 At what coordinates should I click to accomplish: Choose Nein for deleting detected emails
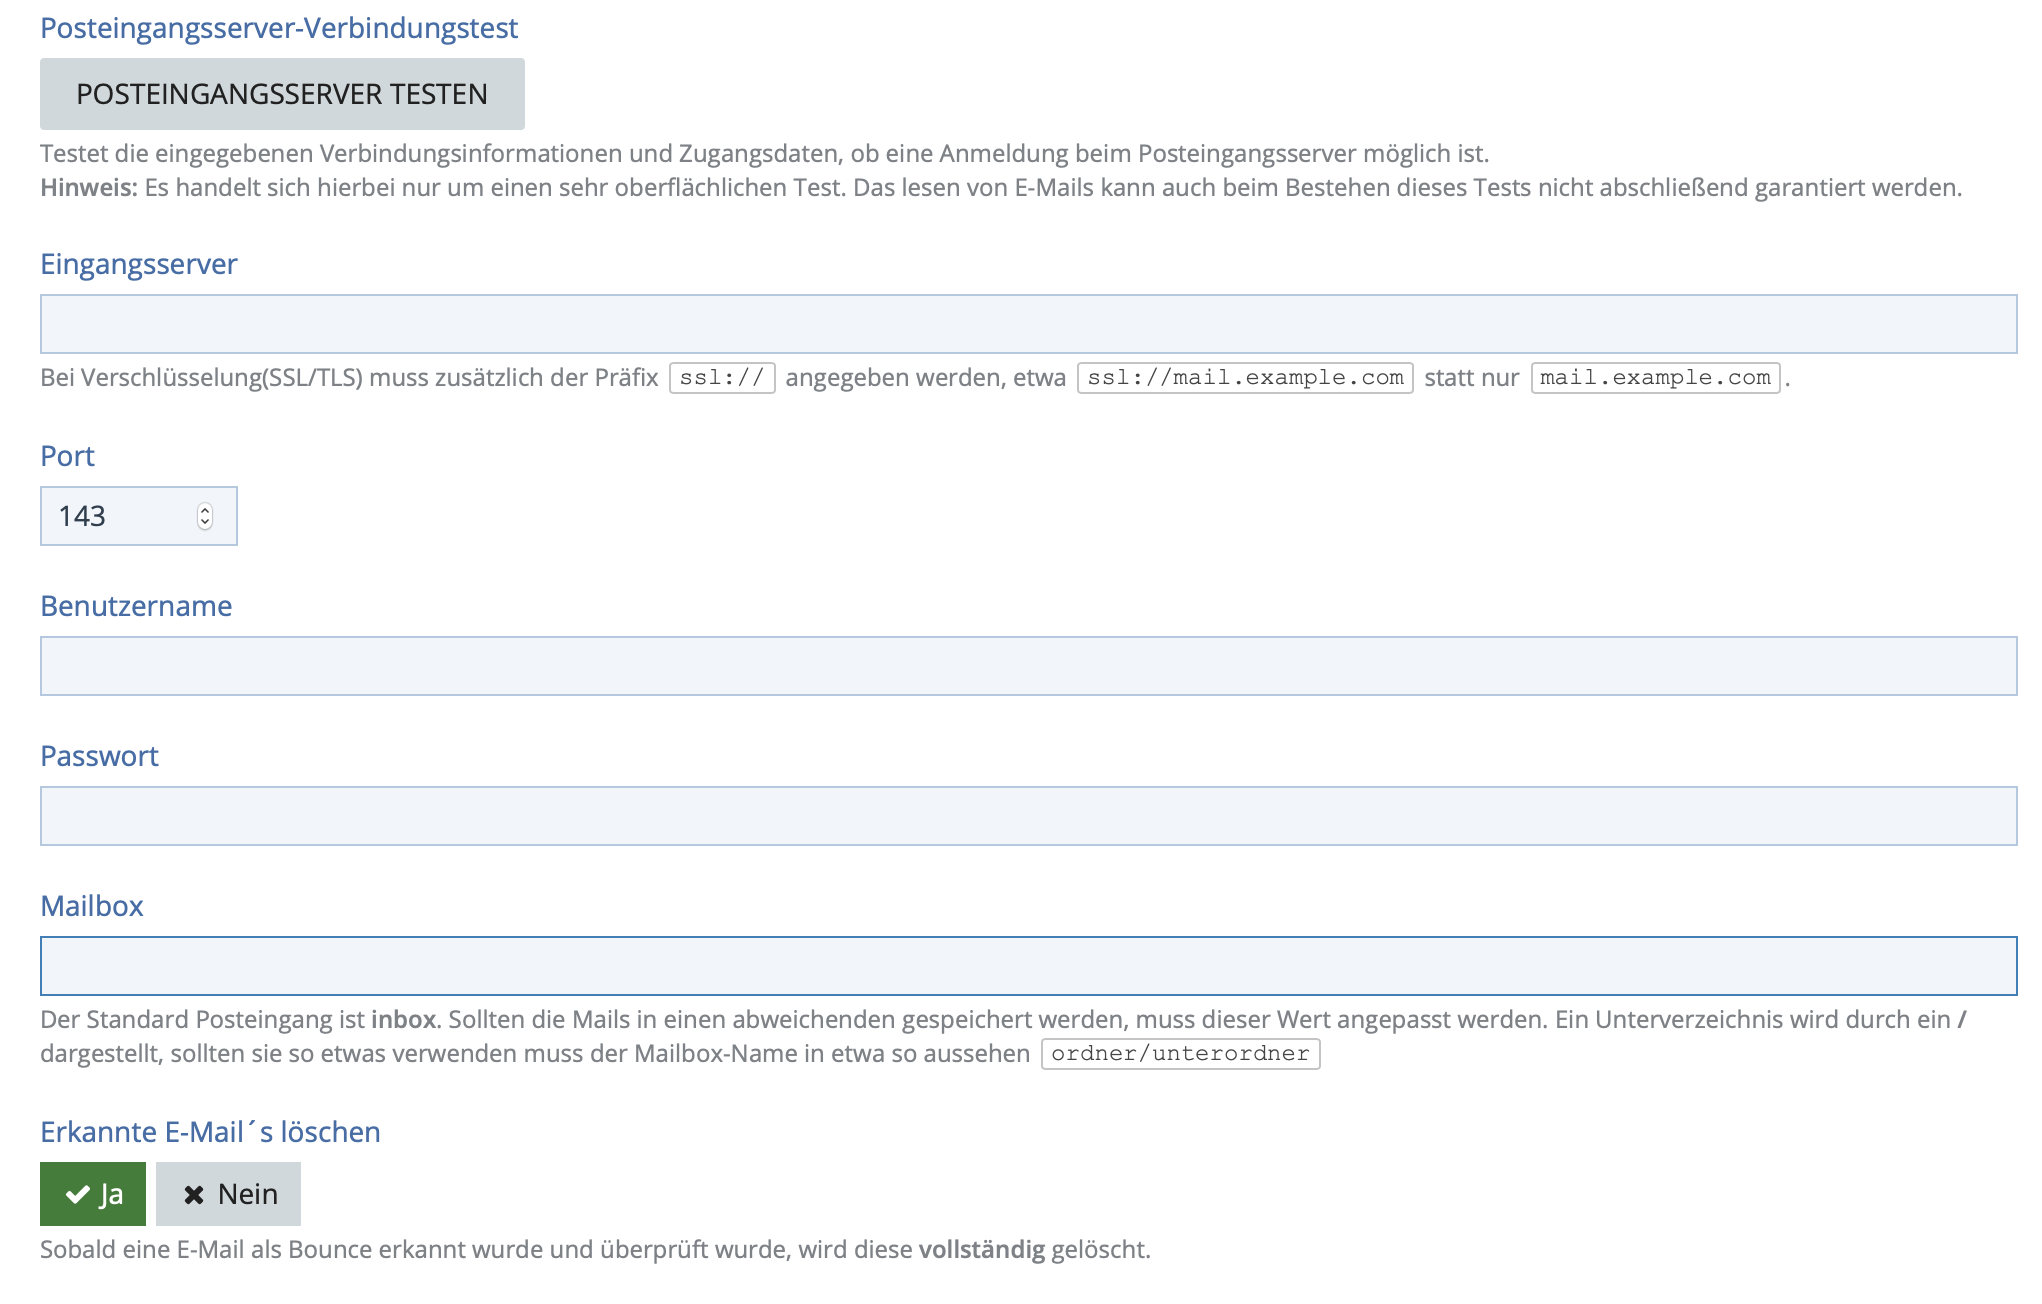pyautogui.click(x=229, y=1194)
